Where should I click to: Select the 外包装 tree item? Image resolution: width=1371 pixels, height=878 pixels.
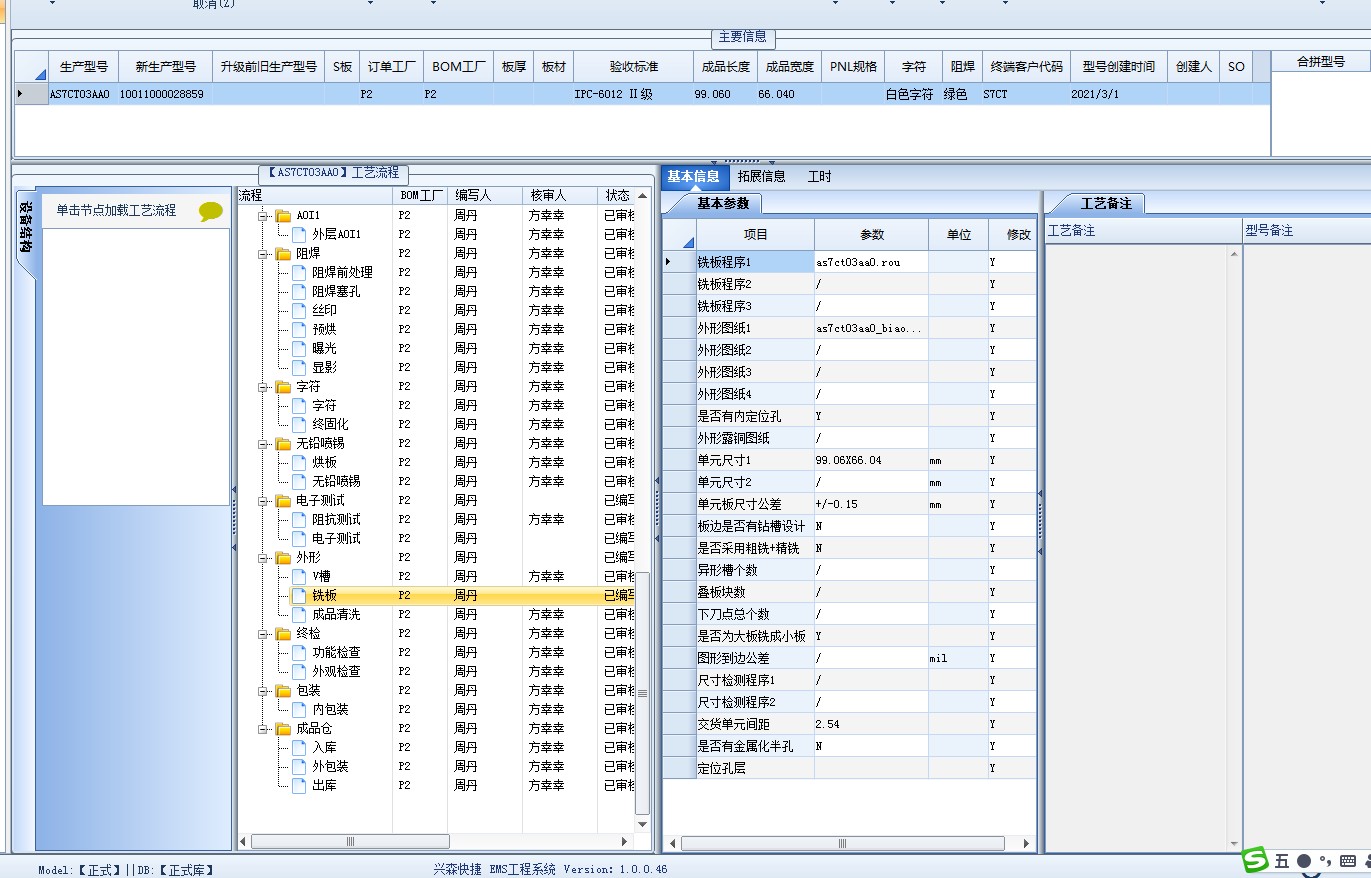click(x=330, y=766)
